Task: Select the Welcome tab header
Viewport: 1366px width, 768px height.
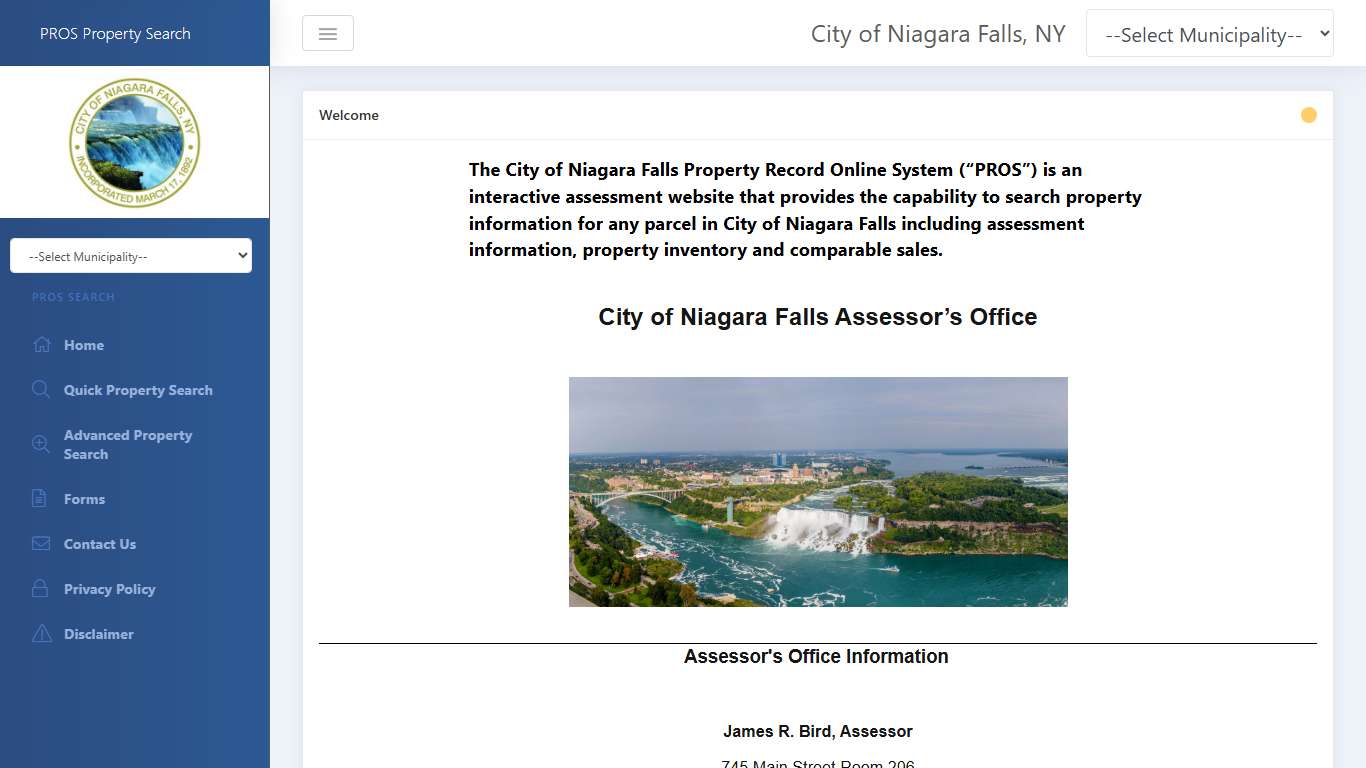Action: click(348, 115)
